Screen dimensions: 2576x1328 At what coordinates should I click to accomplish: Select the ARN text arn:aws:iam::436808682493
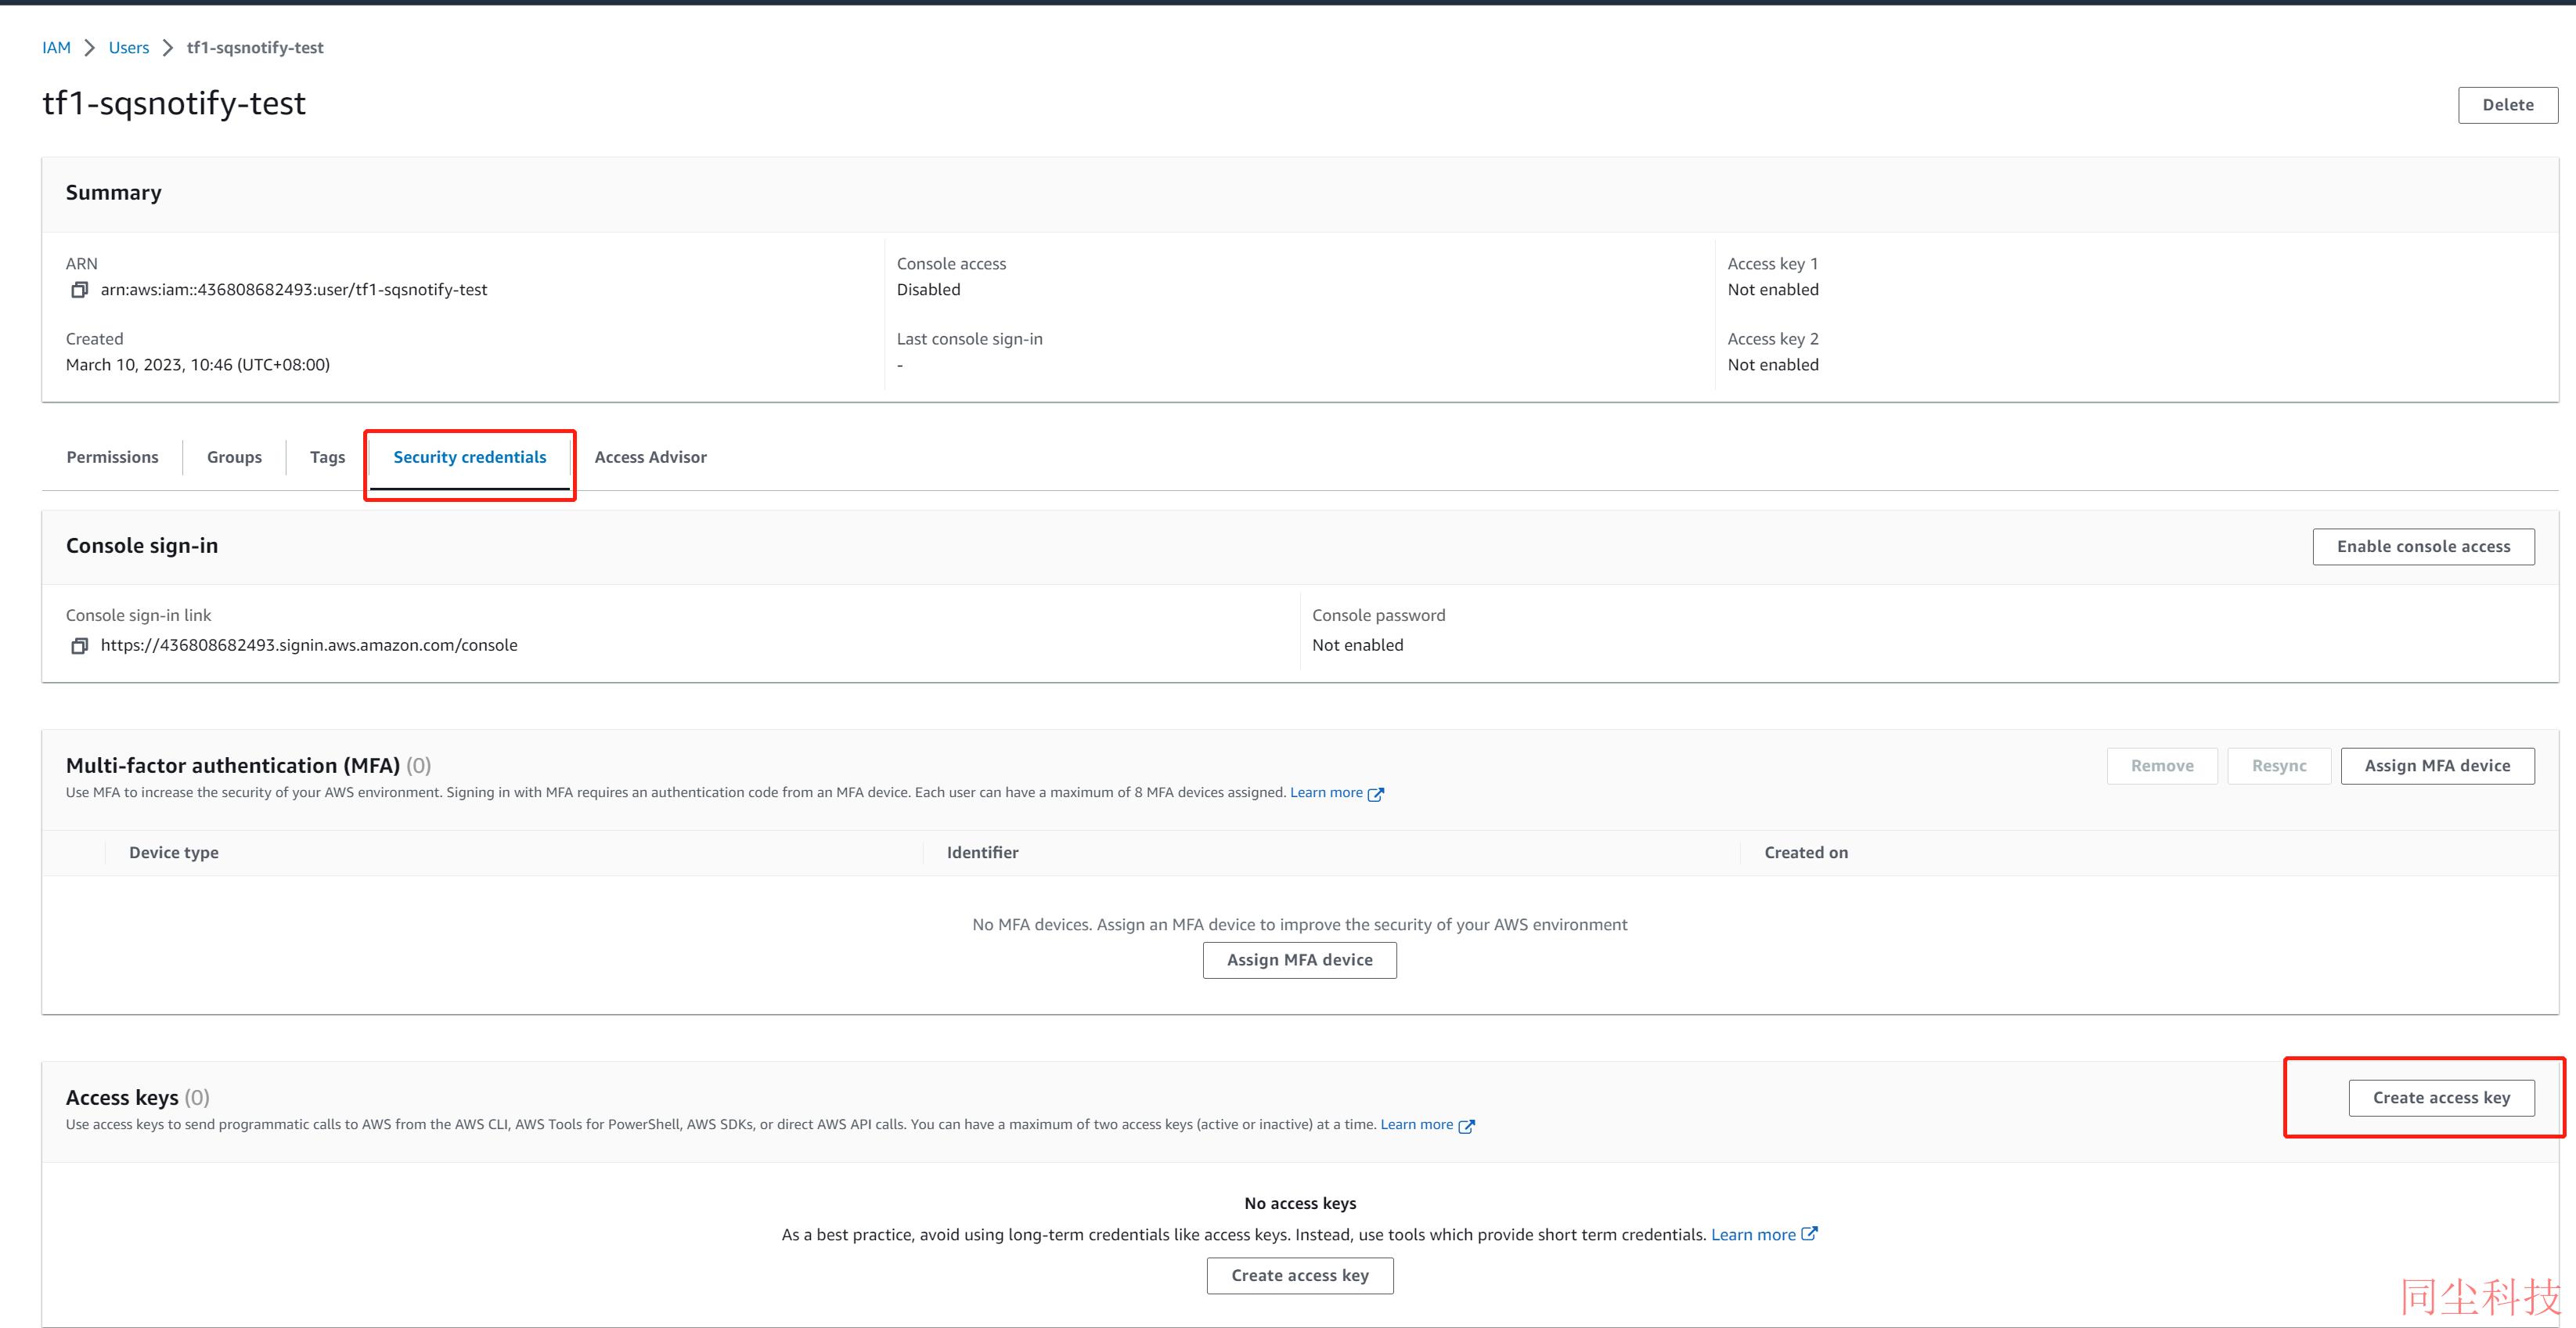tap(294, 290)
